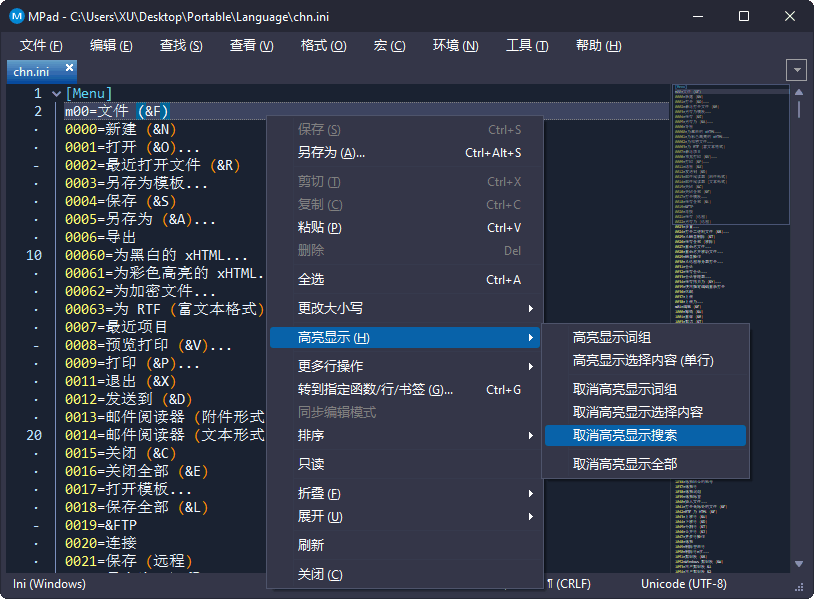
Task: Open the 文件 (F) menu
Action: tap(41, 46)
